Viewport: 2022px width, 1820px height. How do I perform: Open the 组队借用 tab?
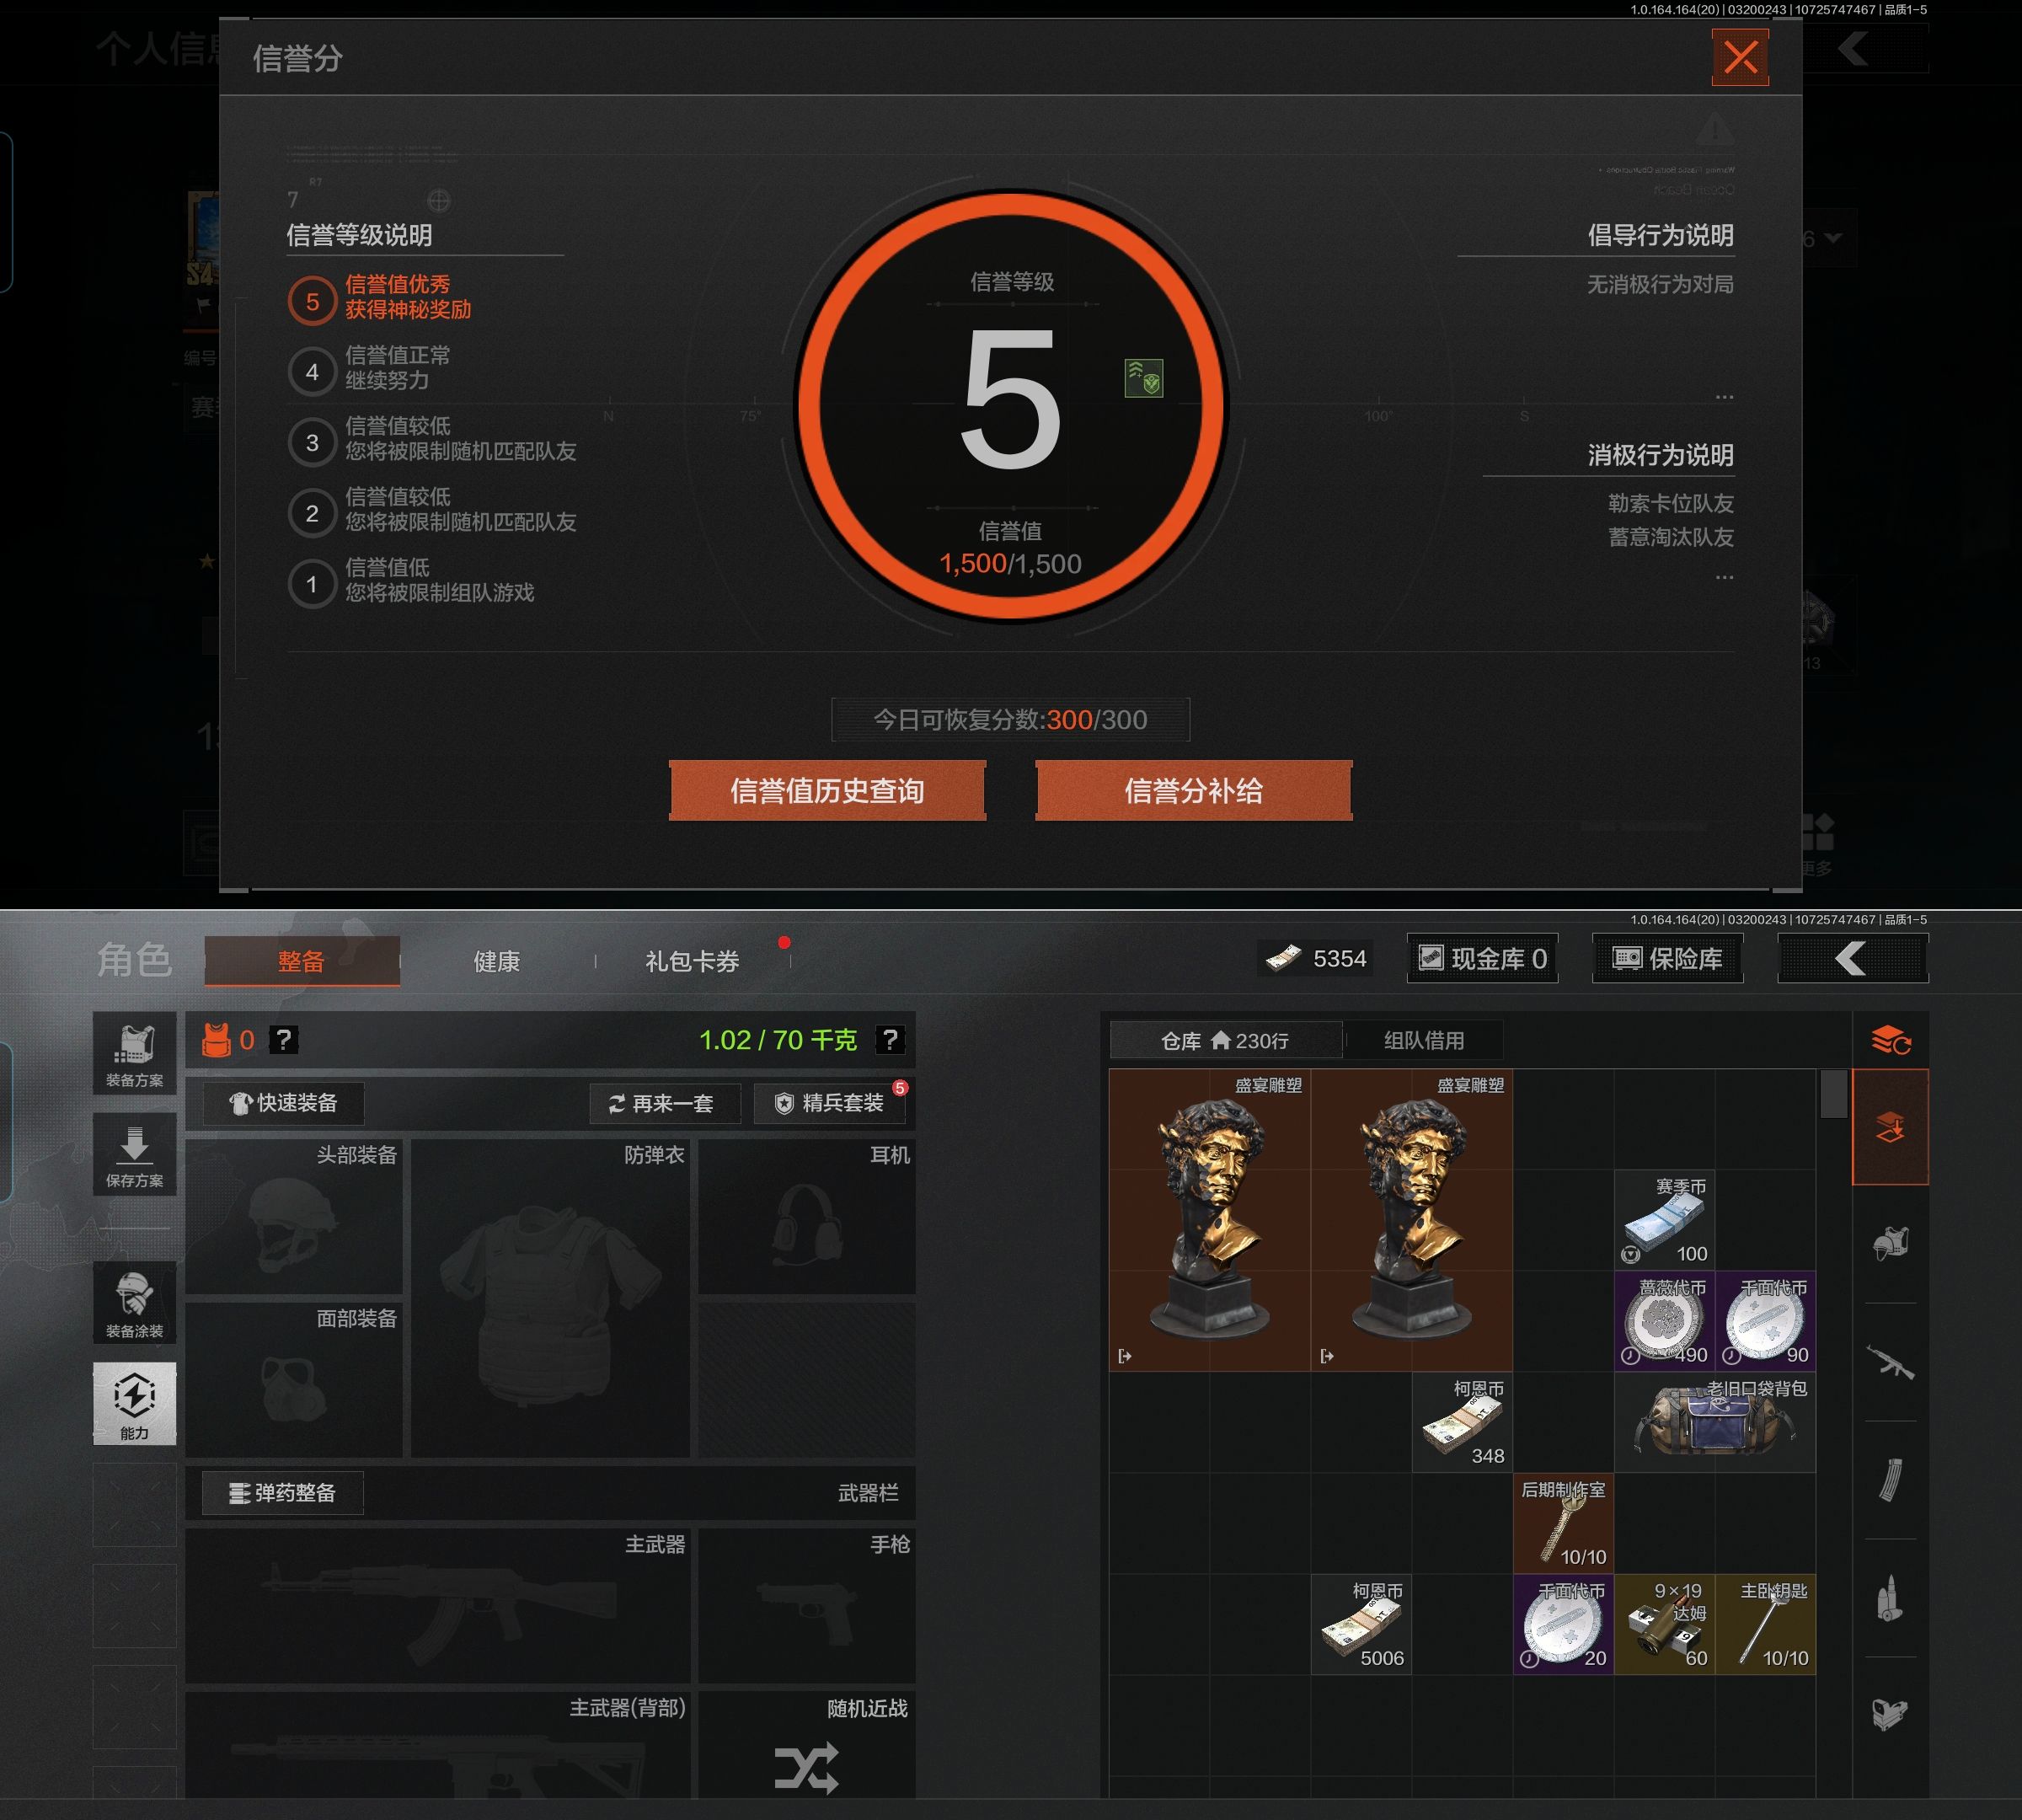pos(1423,1040)
